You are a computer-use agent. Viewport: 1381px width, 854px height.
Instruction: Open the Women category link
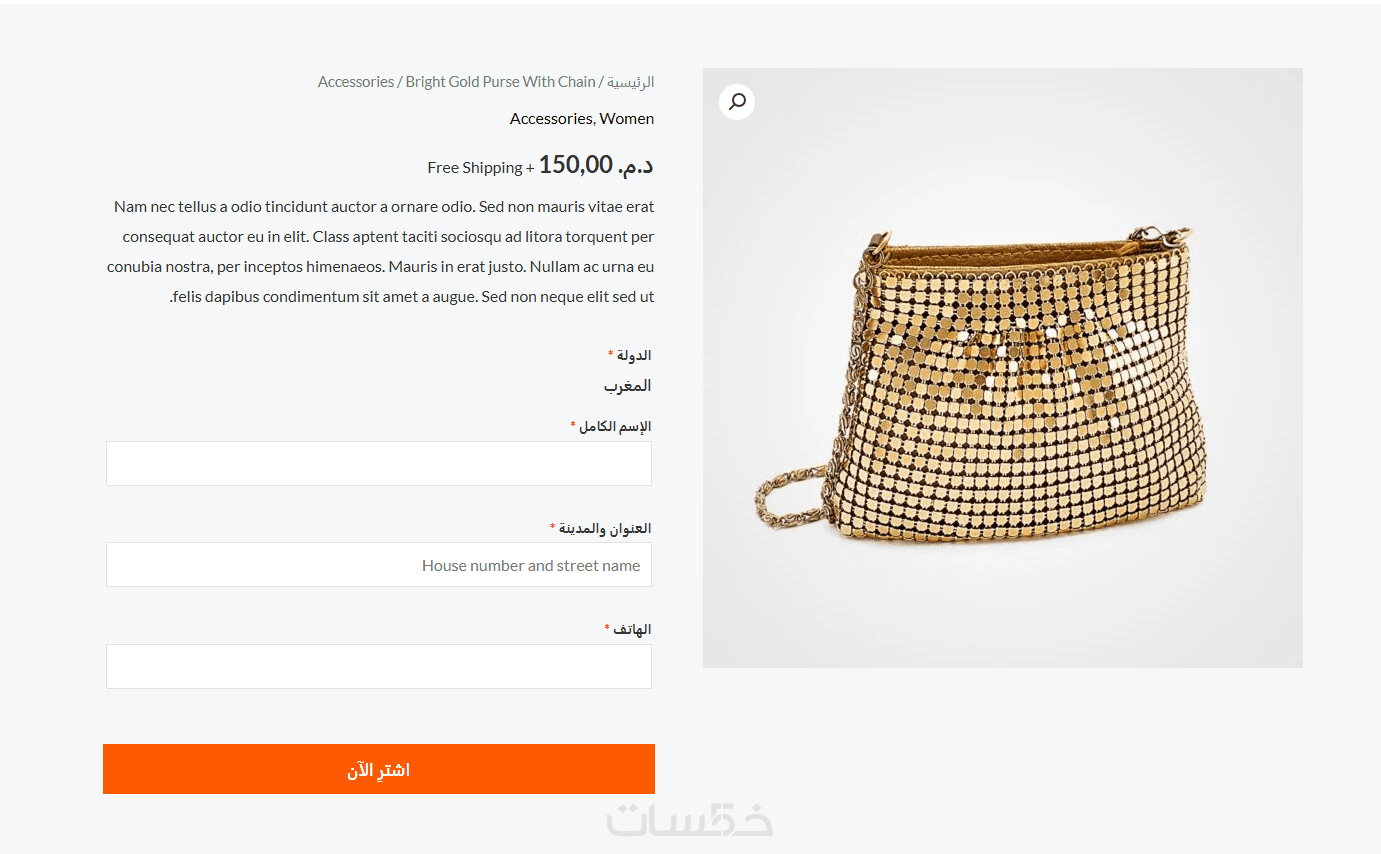(x=627, y=119)
